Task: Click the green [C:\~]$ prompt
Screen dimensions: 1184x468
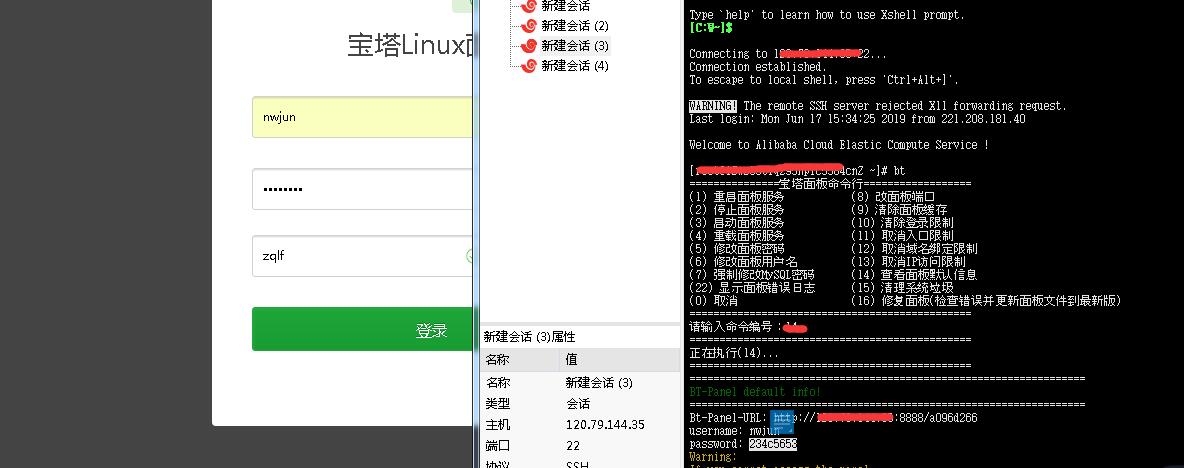Action: pos(711,27)
